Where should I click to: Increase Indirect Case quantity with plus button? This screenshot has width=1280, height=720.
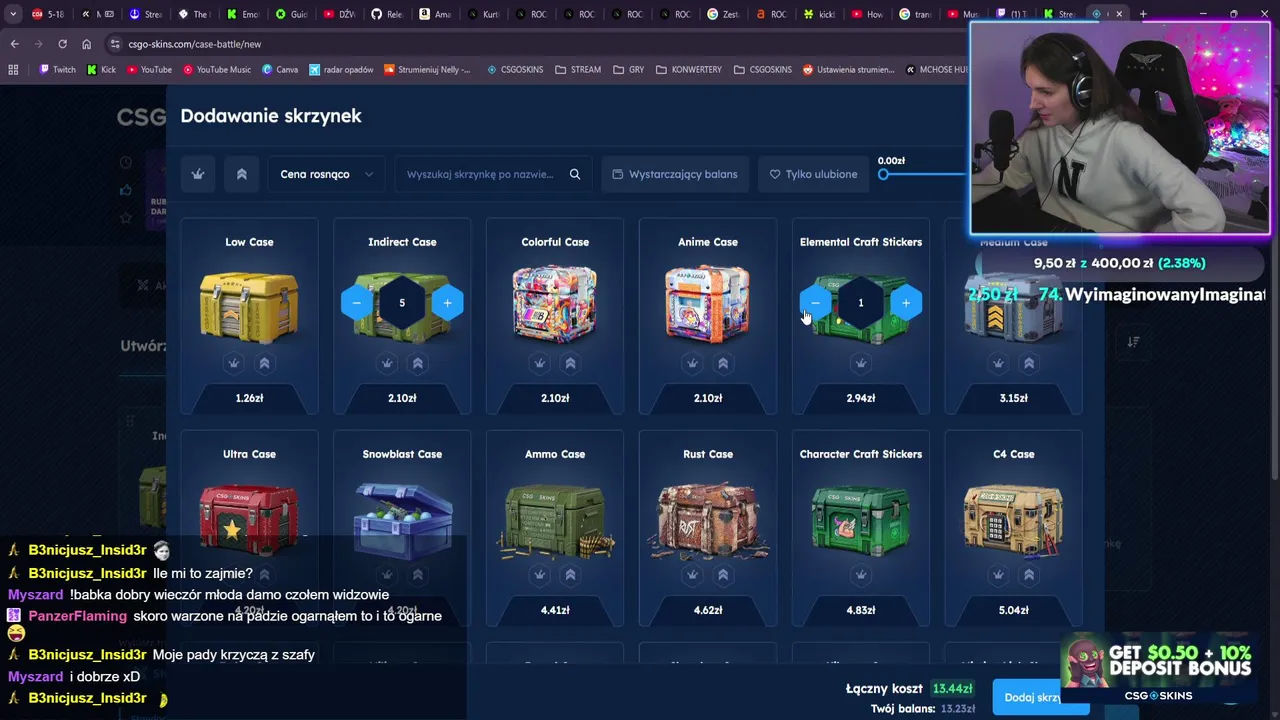pos(447,303)
